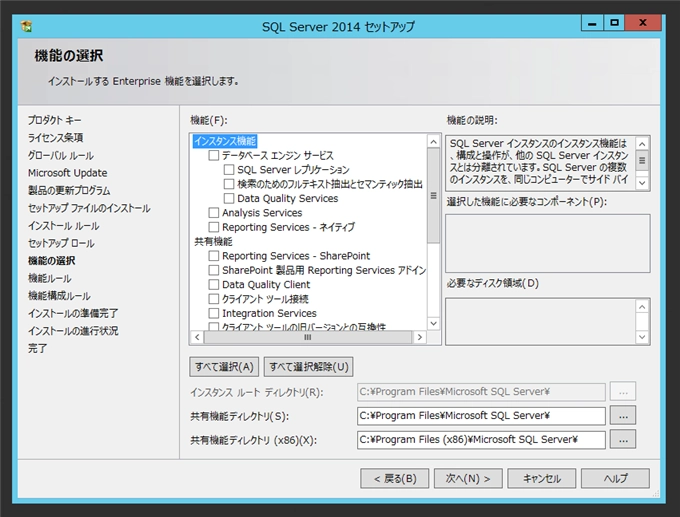Click 機能構成ルール step in sidebar
Screen dimensions: 680x517
coord(59,296)
